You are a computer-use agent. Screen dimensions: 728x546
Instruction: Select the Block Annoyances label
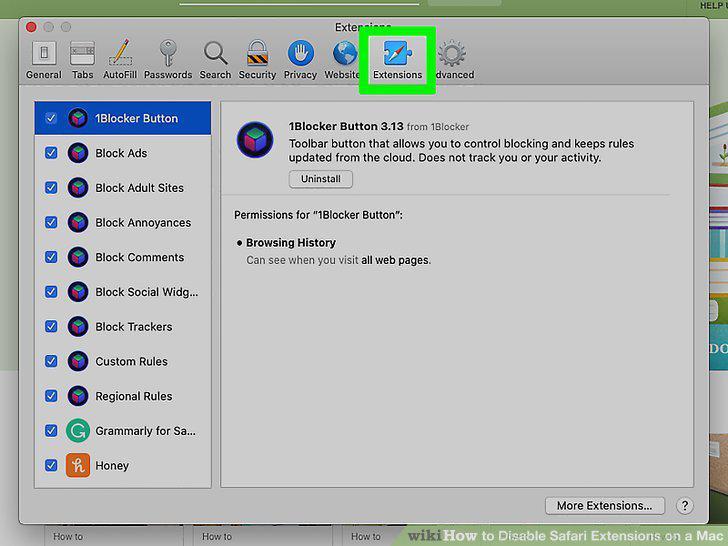click(143, 223)
